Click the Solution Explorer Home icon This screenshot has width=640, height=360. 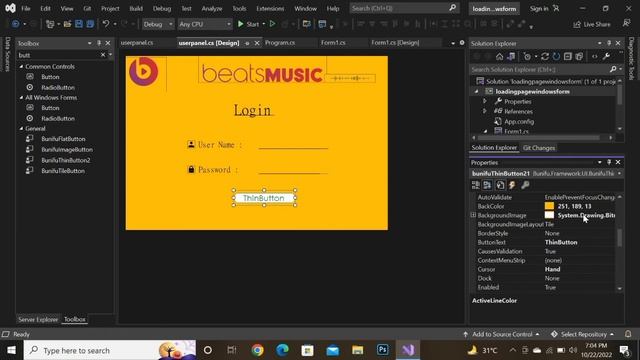[x=500, y=56]
